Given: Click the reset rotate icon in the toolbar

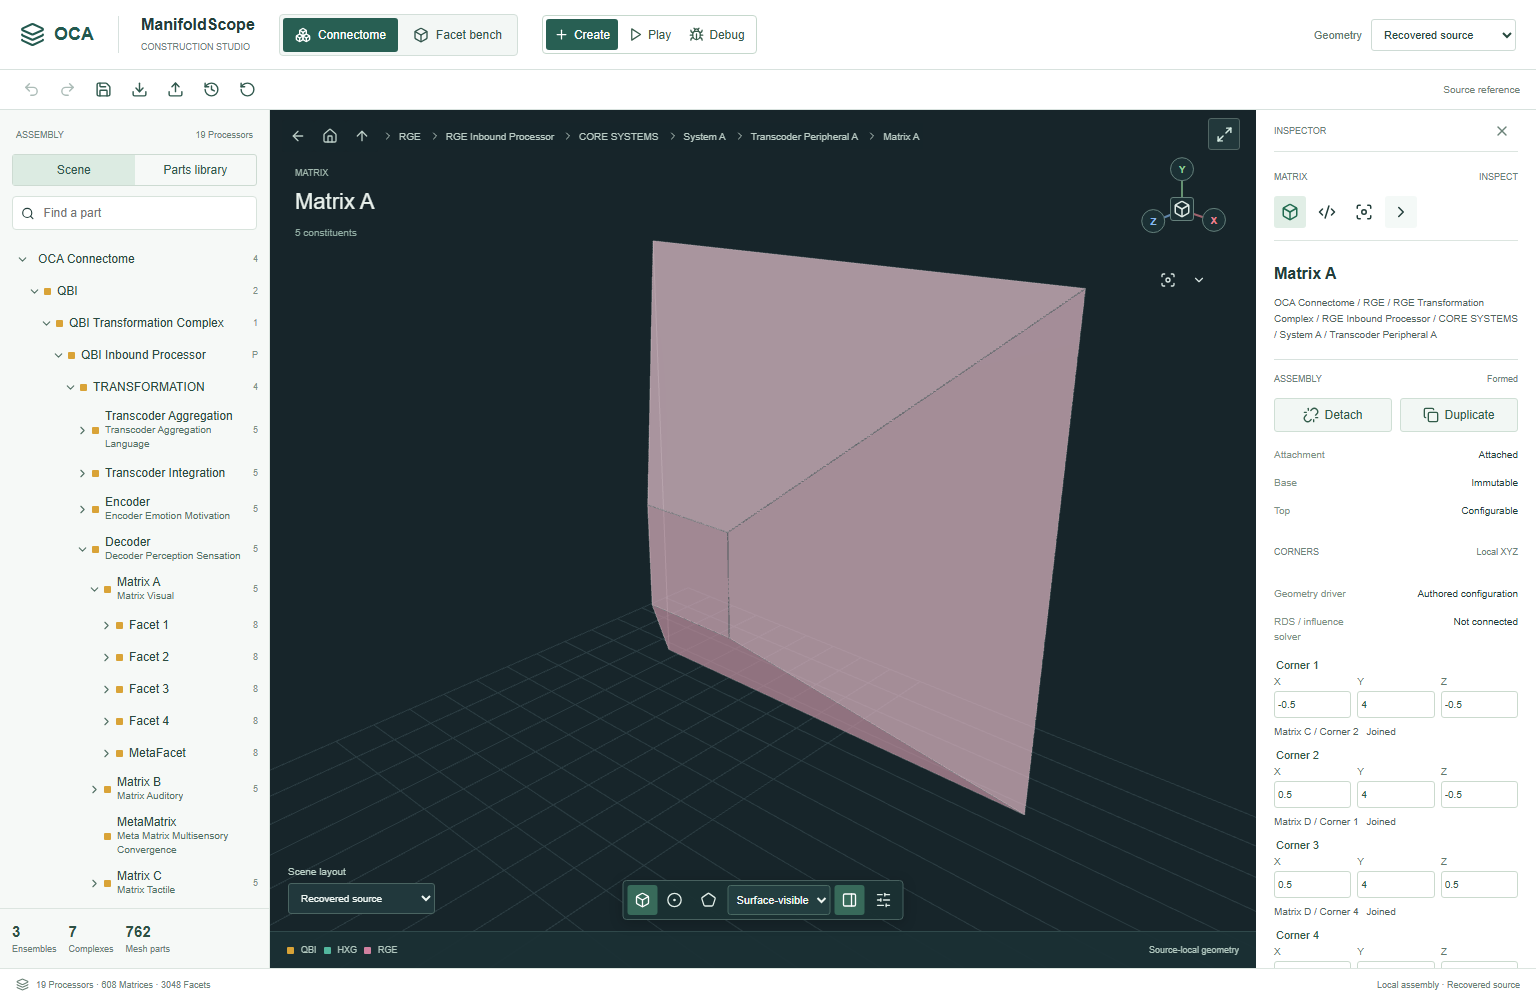Looking at the screenshot, I should pos(247,90).
